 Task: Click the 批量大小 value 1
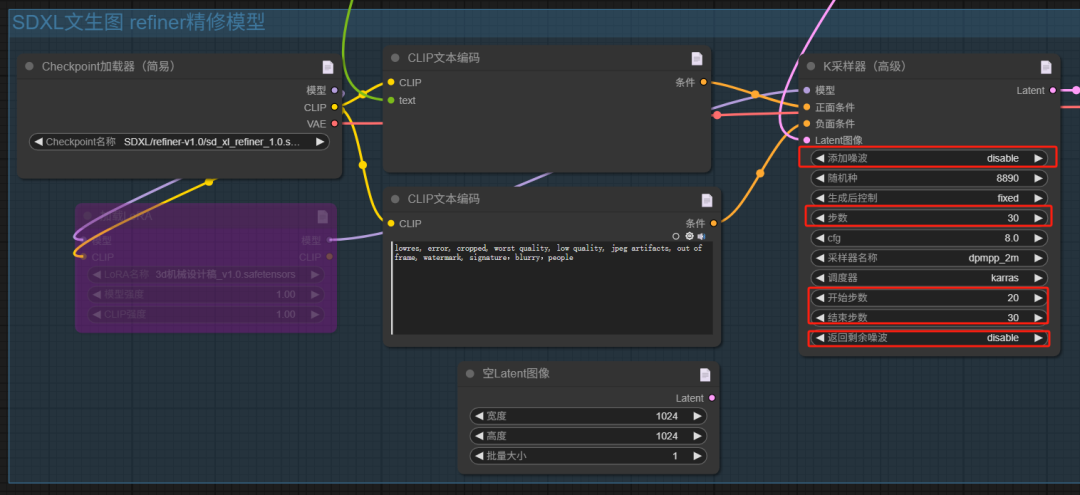pyautogui.click(x=675, y=456)
